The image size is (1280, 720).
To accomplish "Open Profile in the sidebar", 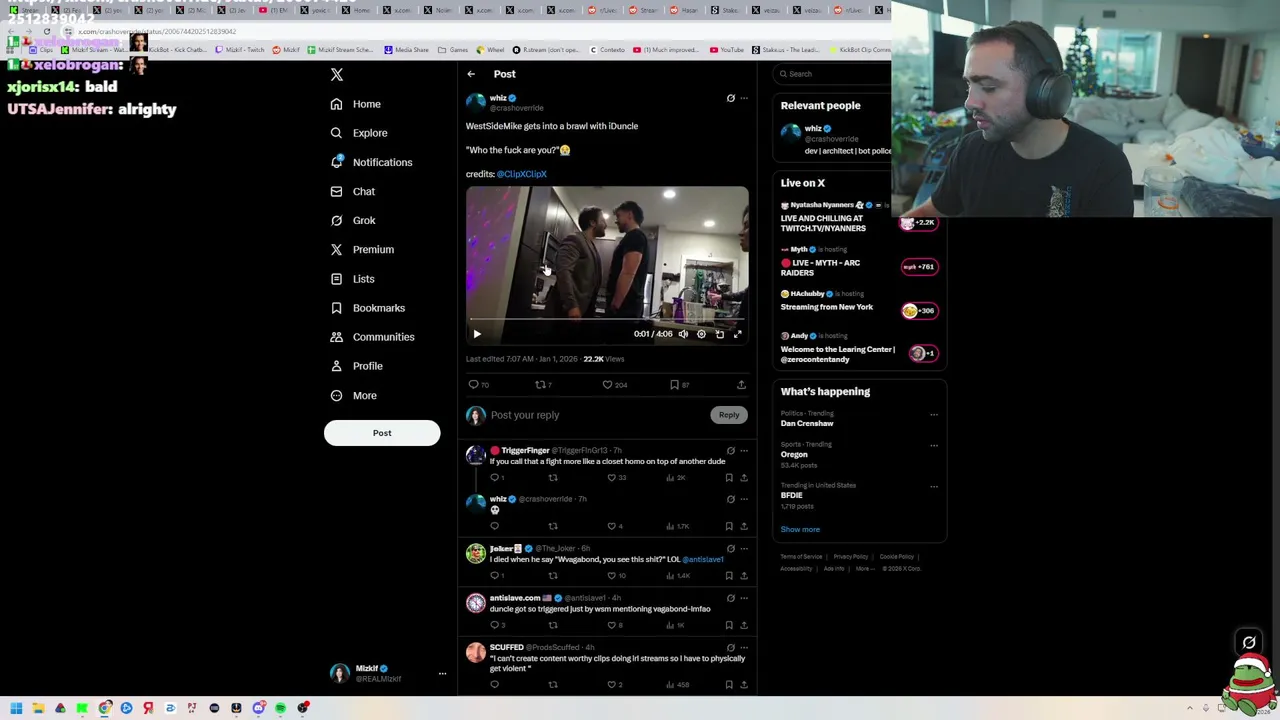I will click(357, 366).
